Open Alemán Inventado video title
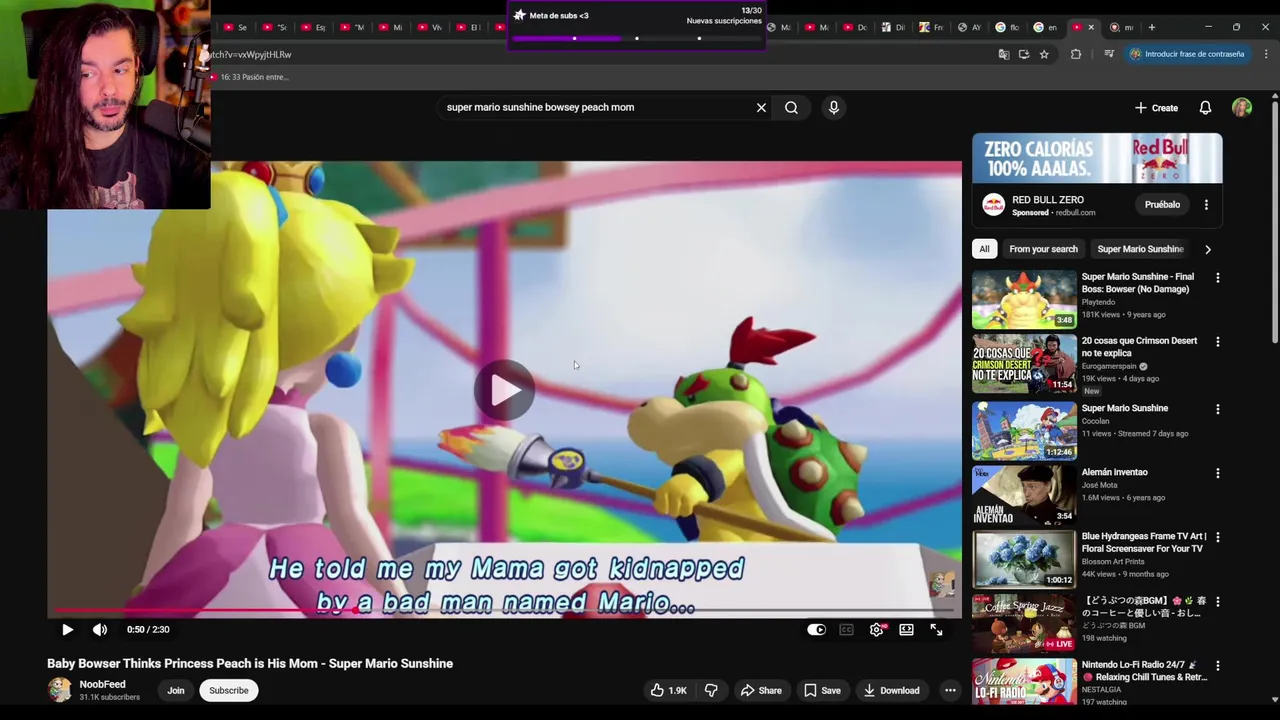The width and height of the screenshot is (1280, 720). click(x=1114, y=472)
